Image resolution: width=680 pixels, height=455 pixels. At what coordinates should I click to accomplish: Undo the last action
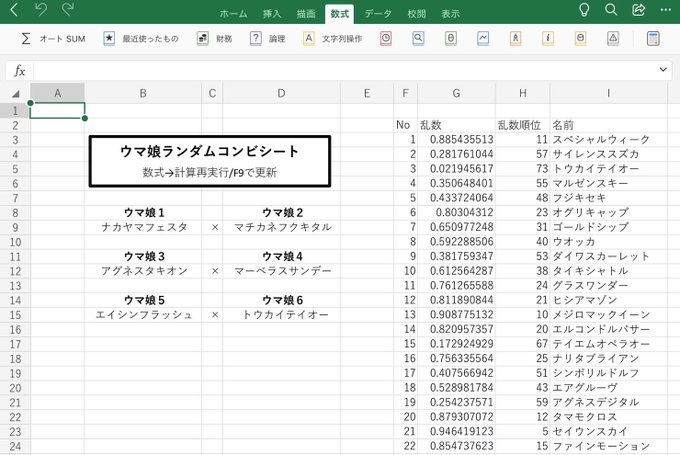(x=40, y=9)
